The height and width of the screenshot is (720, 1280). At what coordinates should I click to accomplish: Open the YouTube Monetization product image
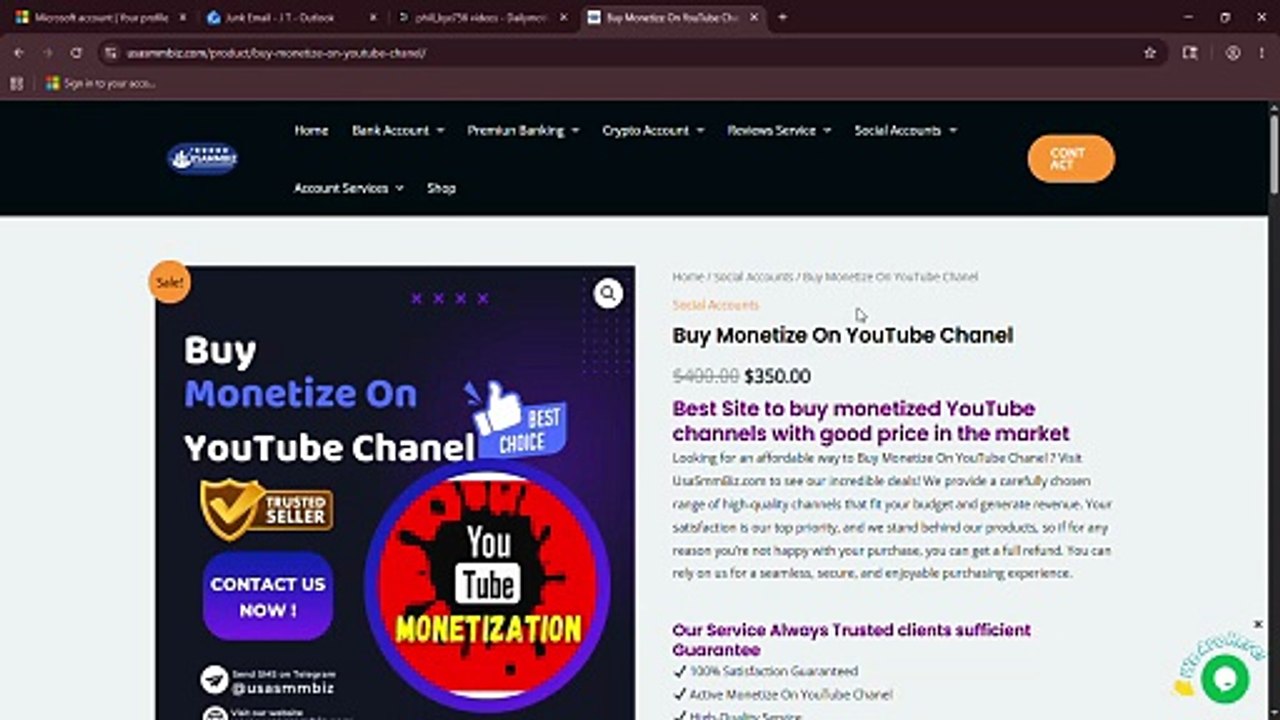pos(395,493)
